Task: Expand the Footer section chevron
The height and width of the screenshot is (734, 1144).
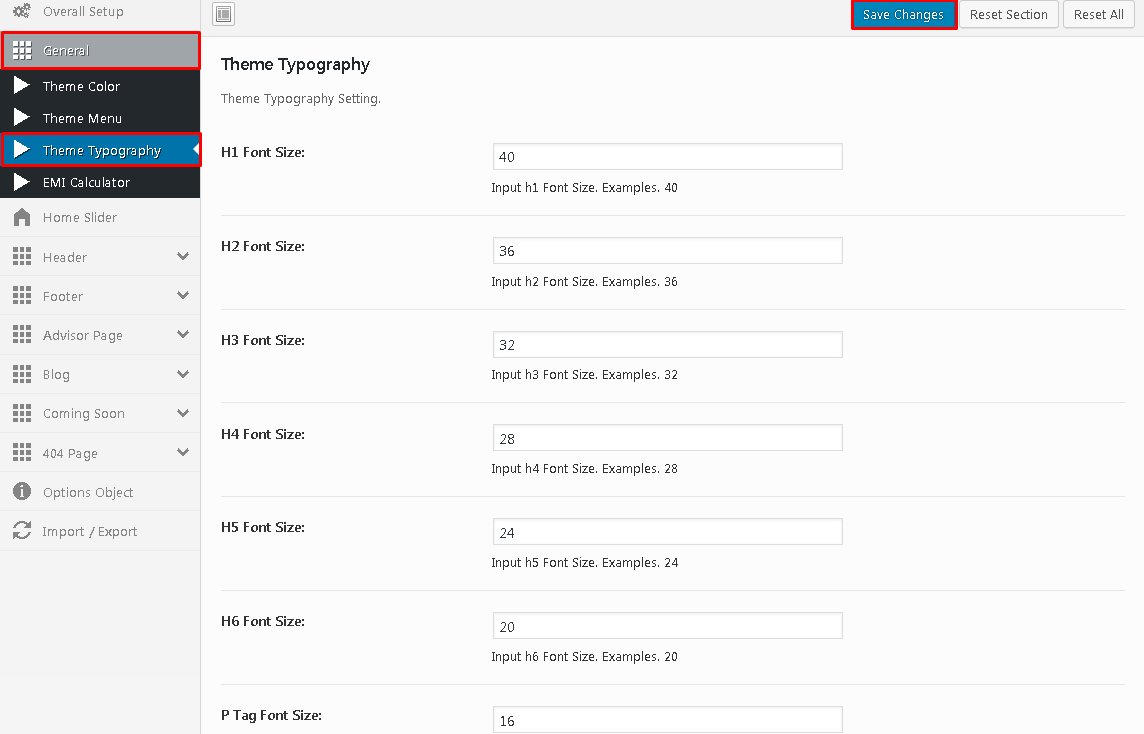Action: point(183,296)
